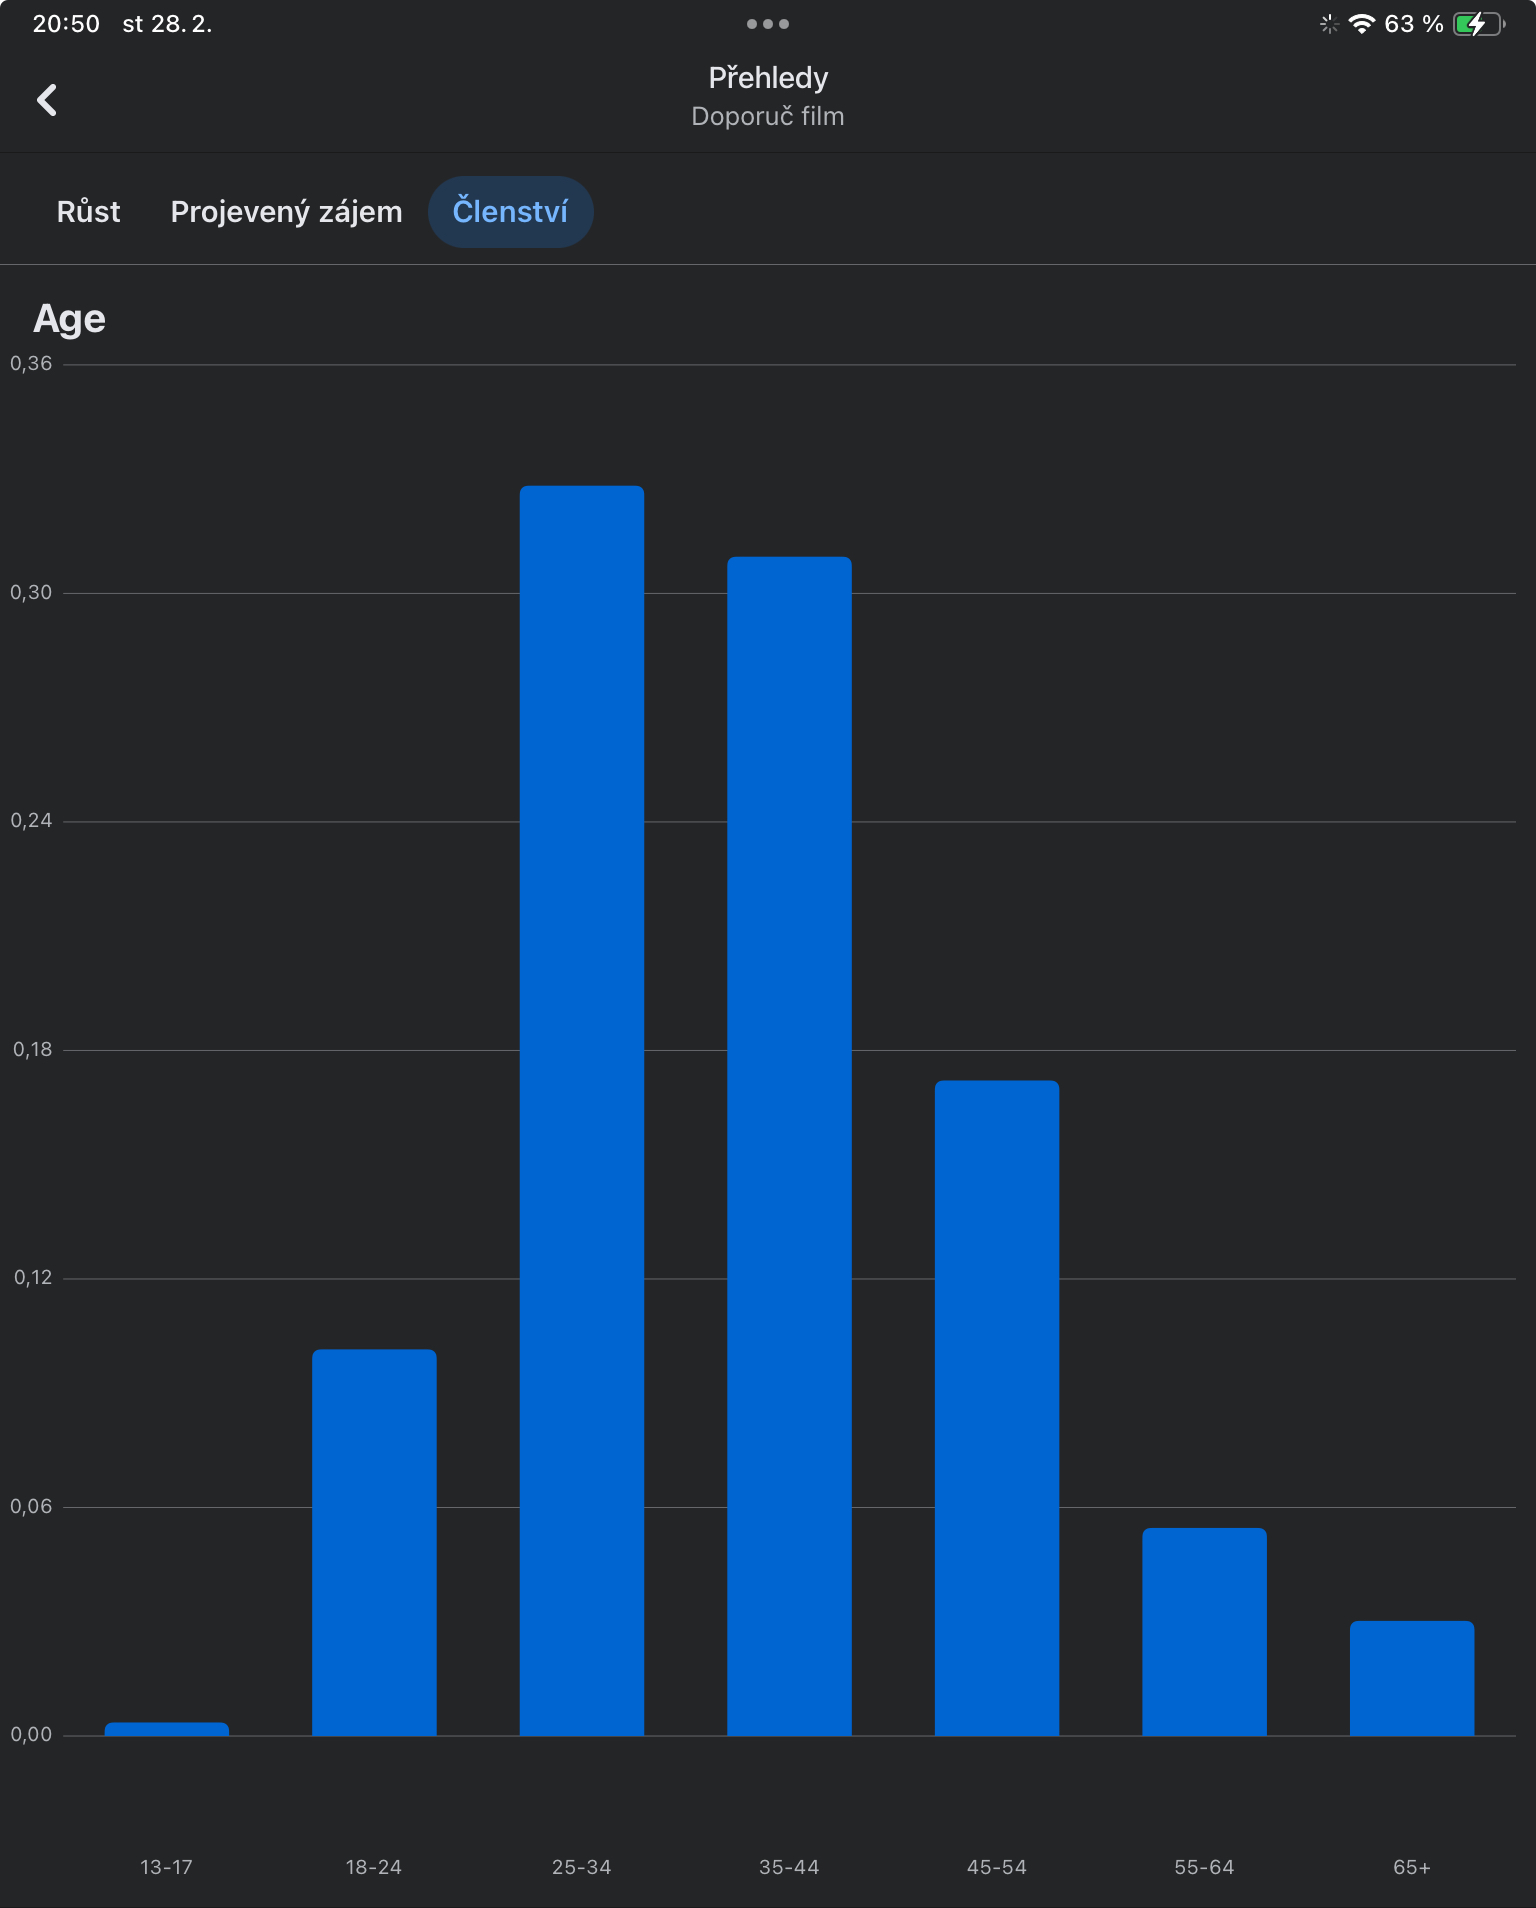Tap the 45-54 age bar

pyautogui.click(x=997, y=1408)
